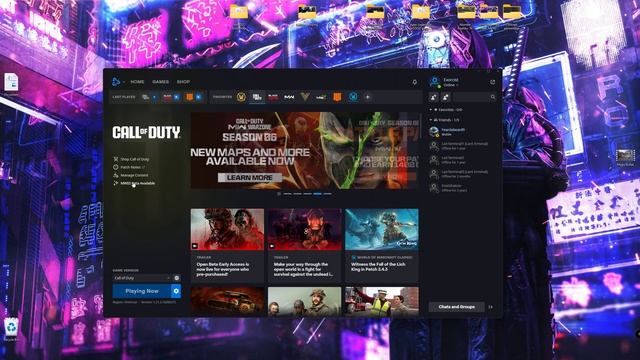Go to the HOME tab
The width and height of the screenshot is (640, 360).
click(x=137, y=82)
